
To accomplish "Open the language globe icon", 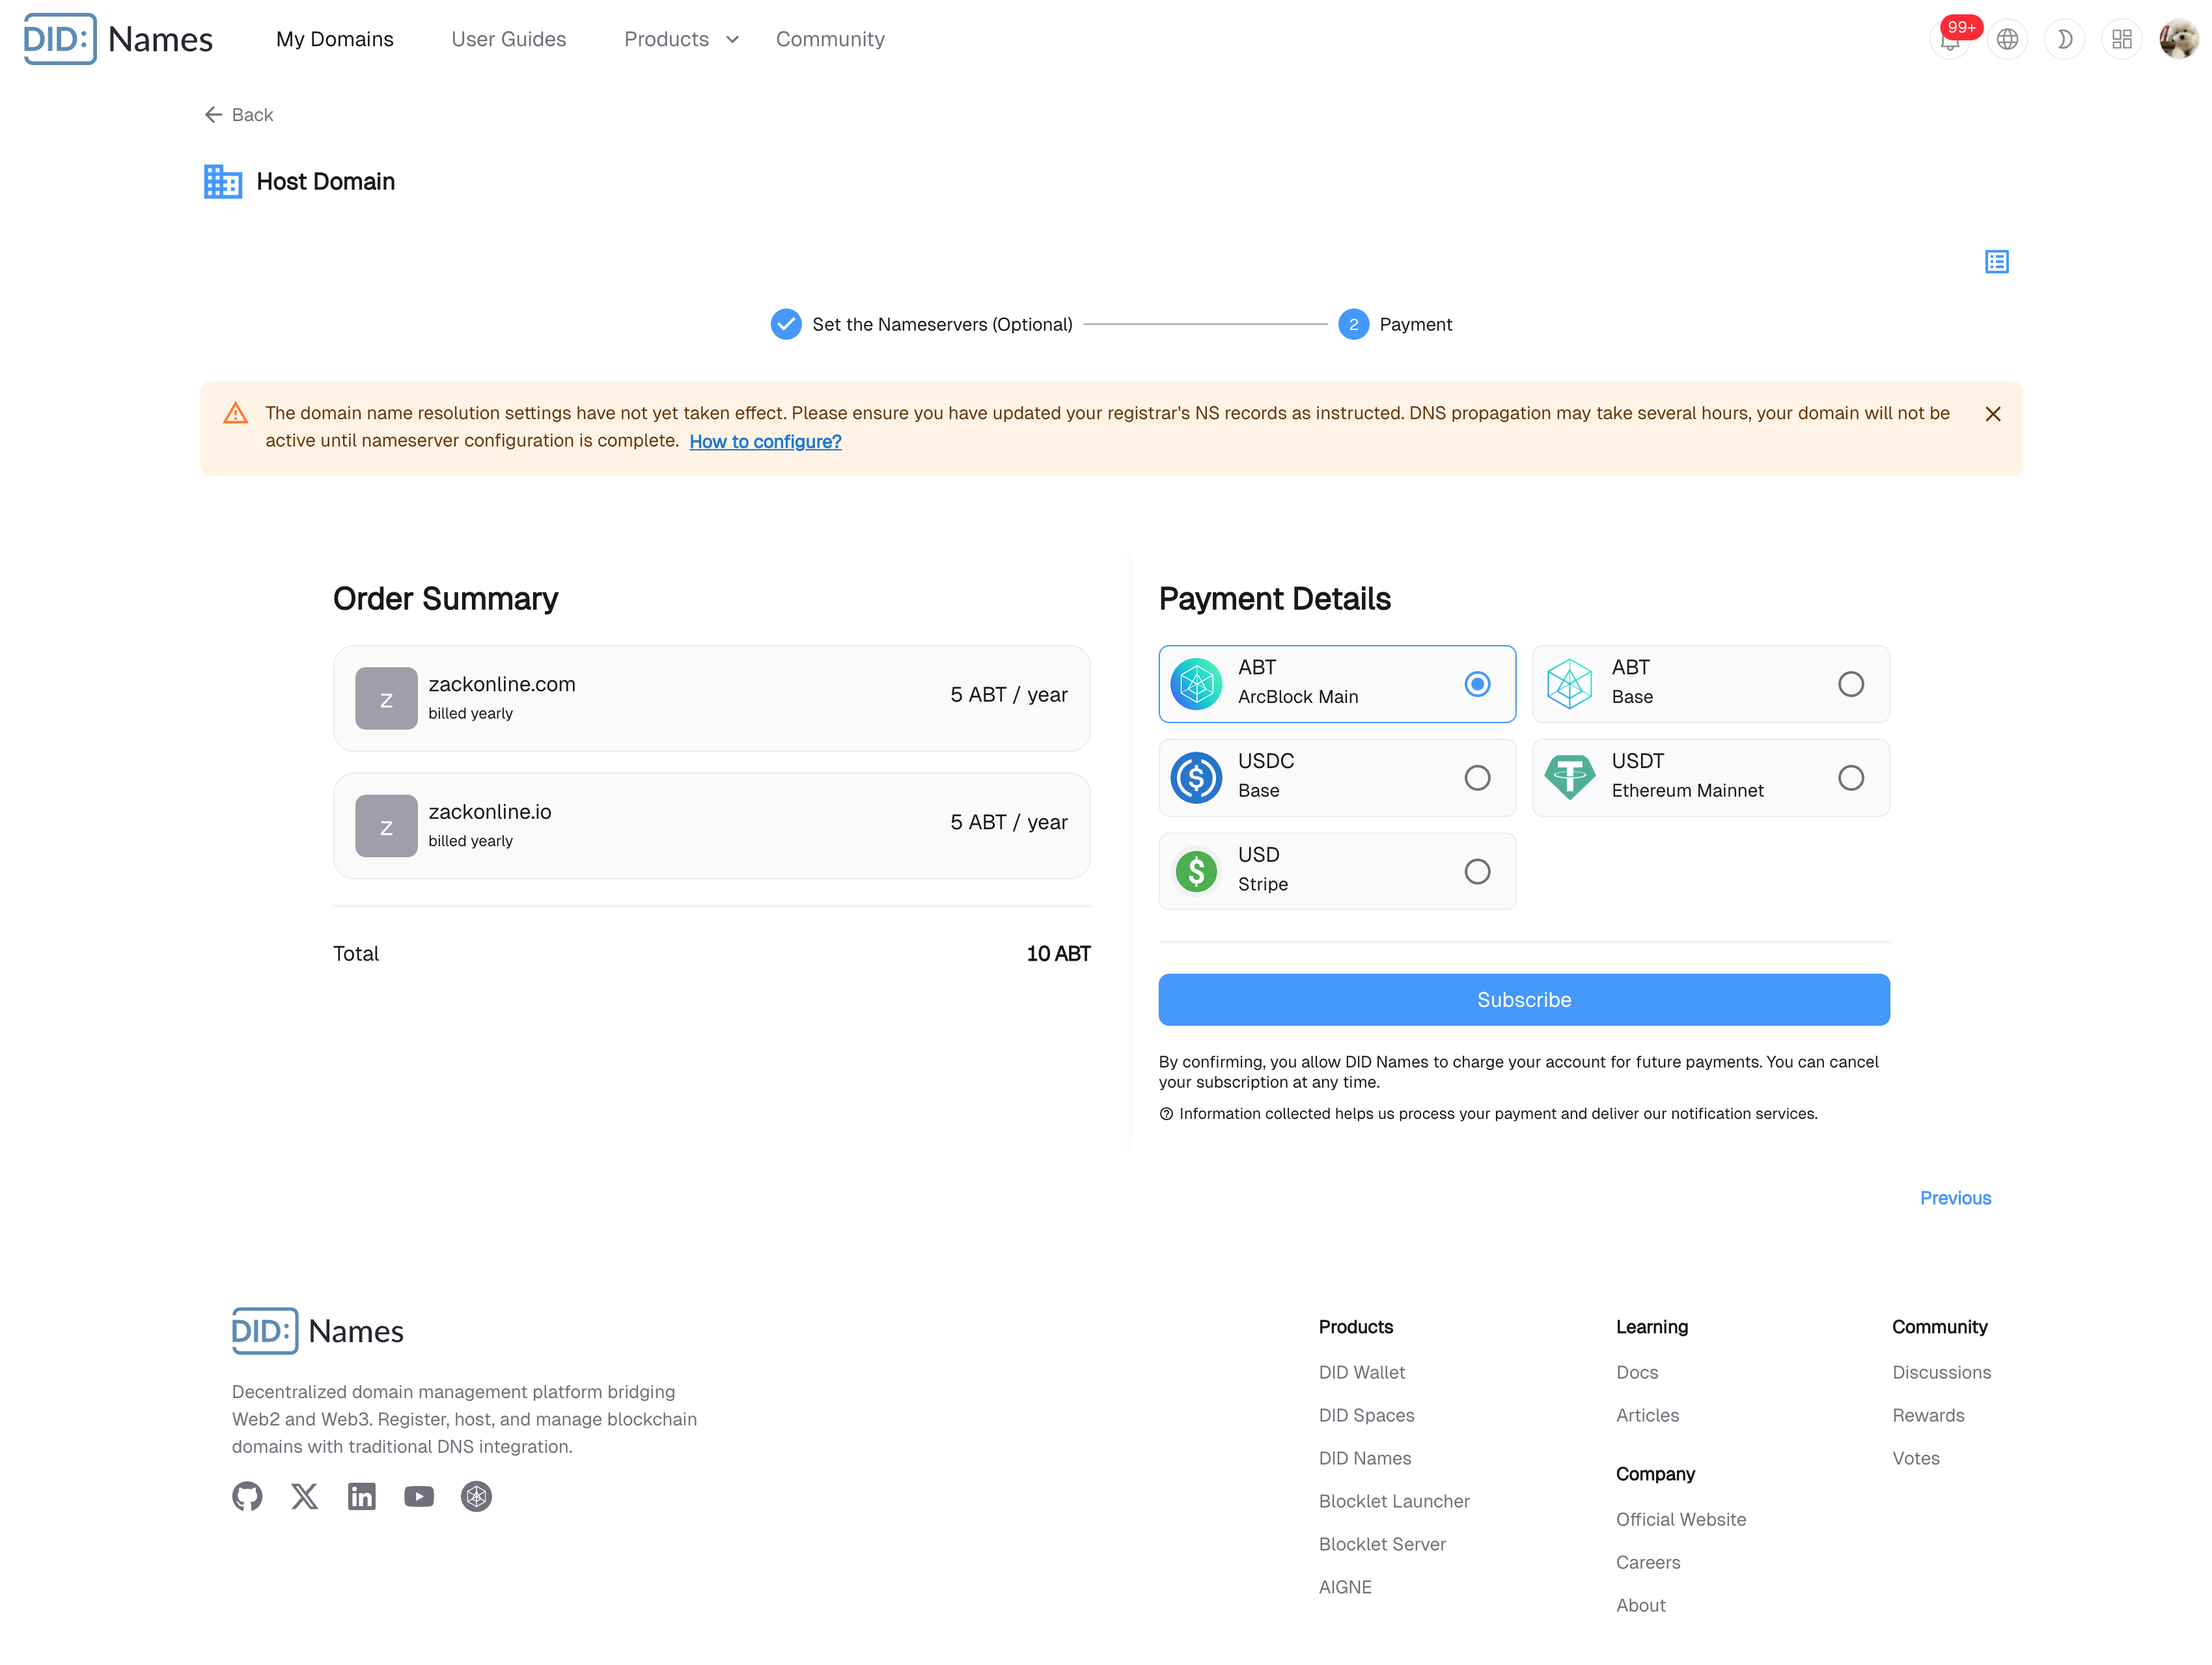I will pos(2006,40).
